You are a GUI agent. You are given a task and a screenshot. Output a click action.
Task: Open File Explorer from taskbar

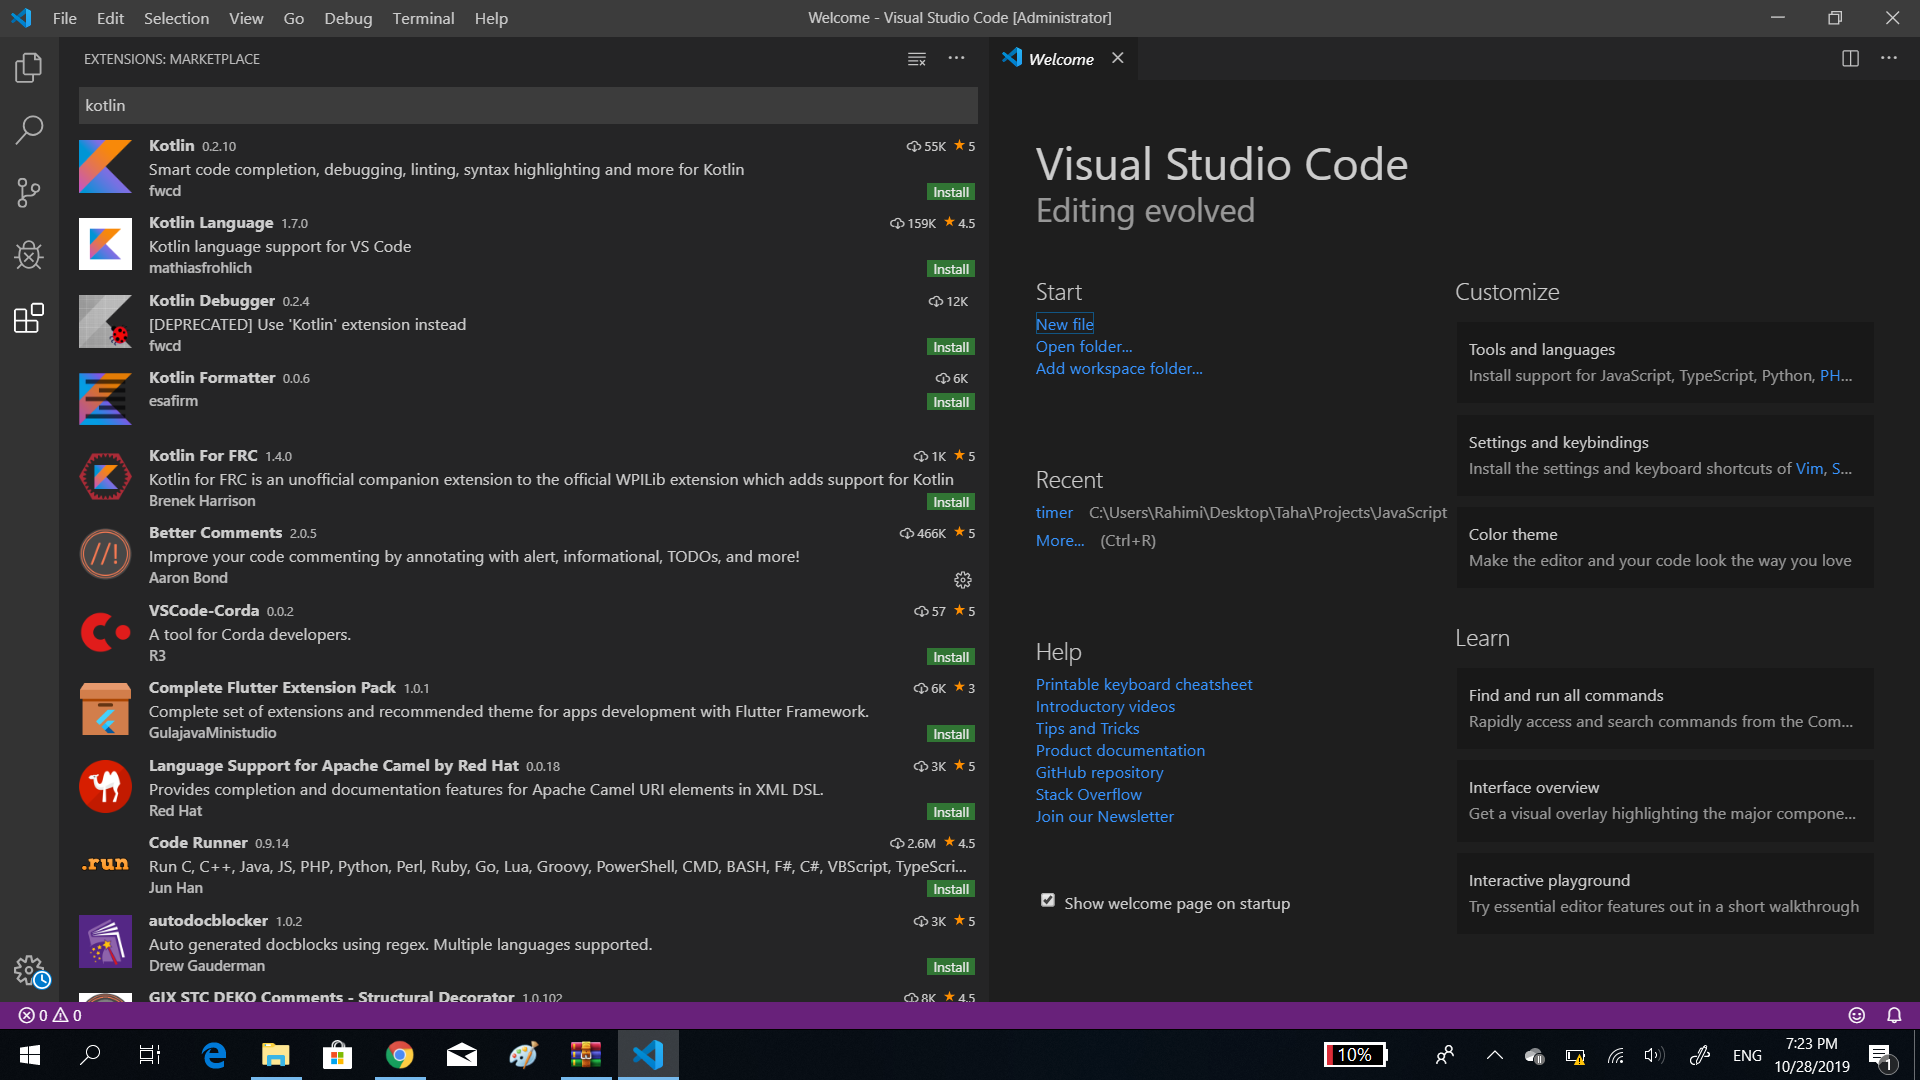point(276,1055)
